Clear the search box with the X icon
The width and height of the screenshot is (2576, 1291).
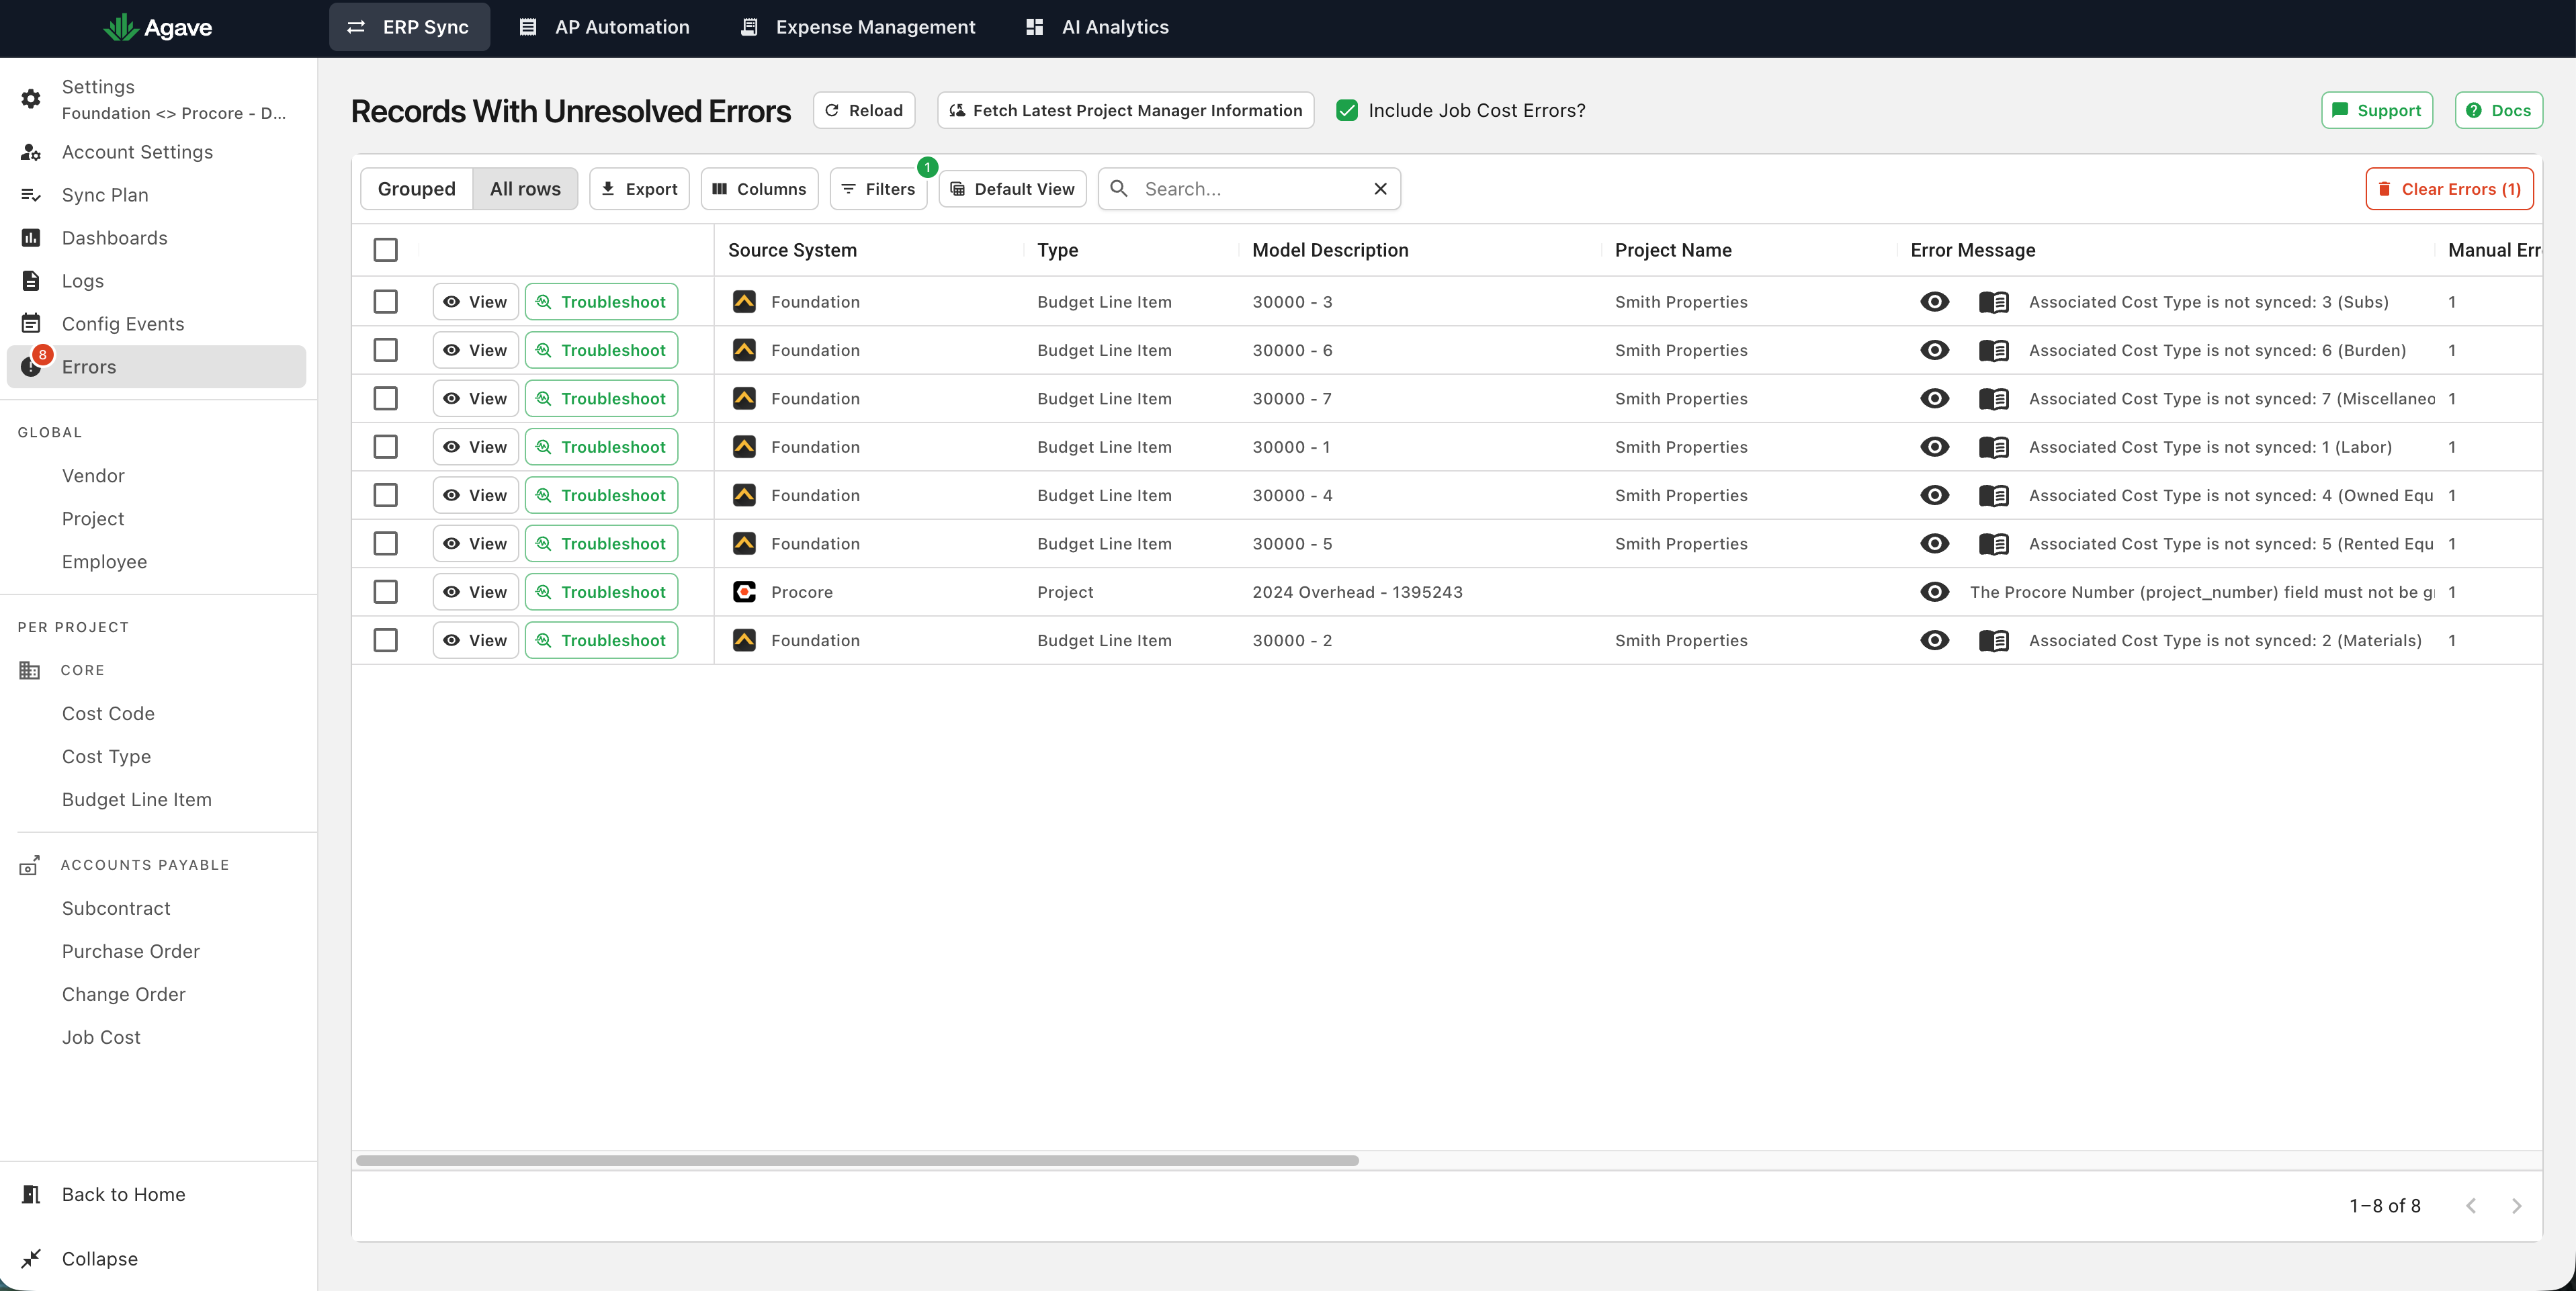pyautogui.click(x=1380, y=189)
